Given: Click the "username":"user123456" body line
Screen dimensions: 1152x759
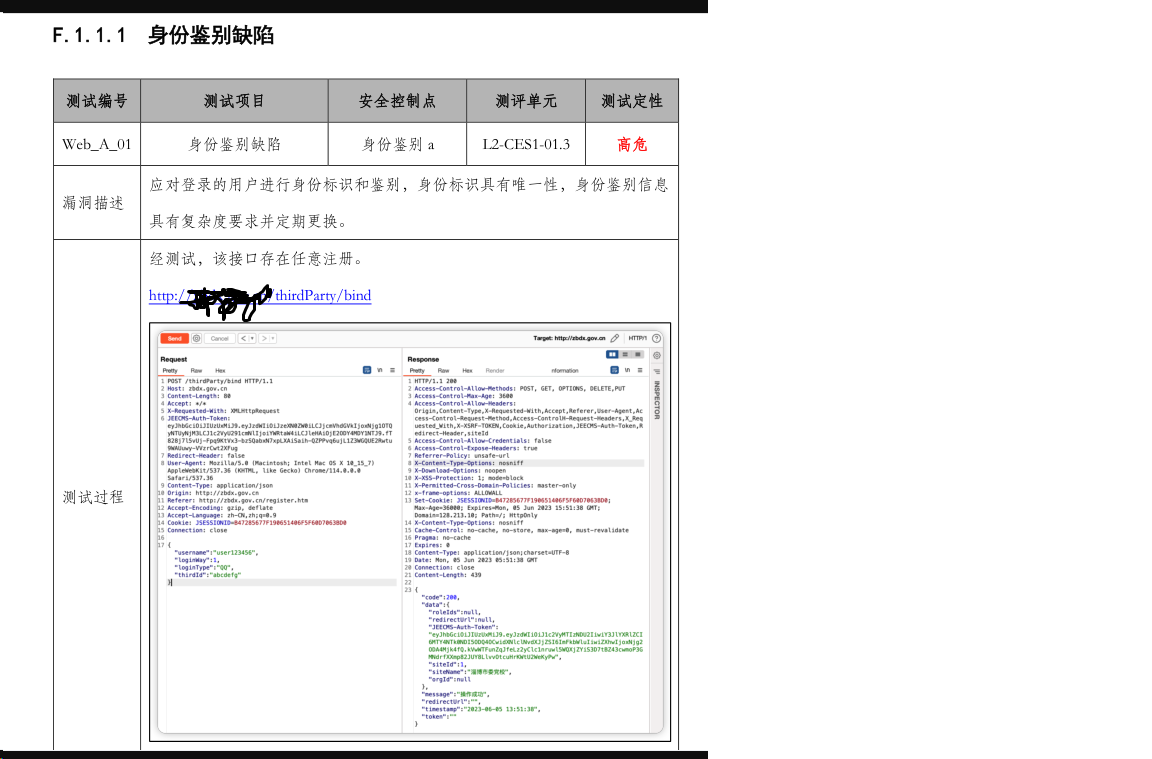Looking at the screenshot, I should point(216,553).
